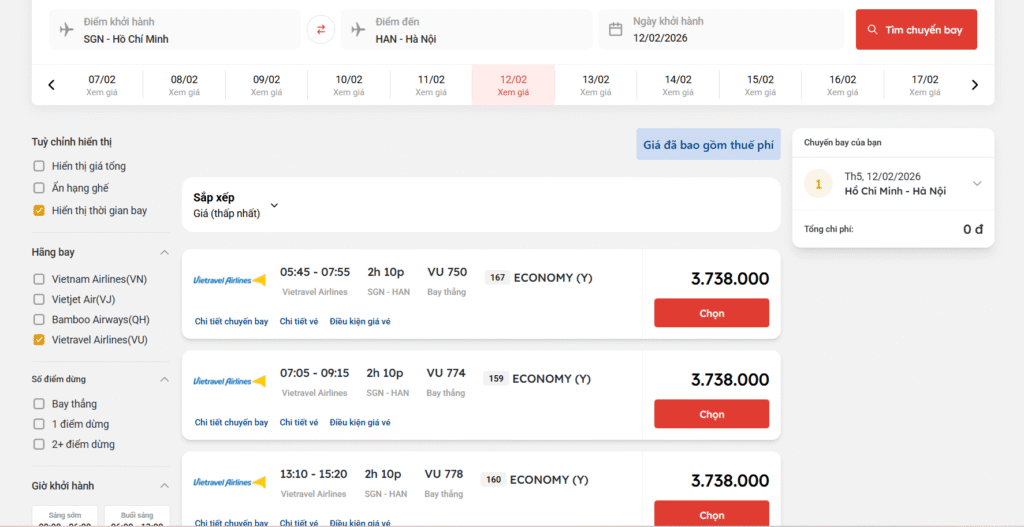
Task: Click previous dates left arrow
Action: tap(52, 85)
